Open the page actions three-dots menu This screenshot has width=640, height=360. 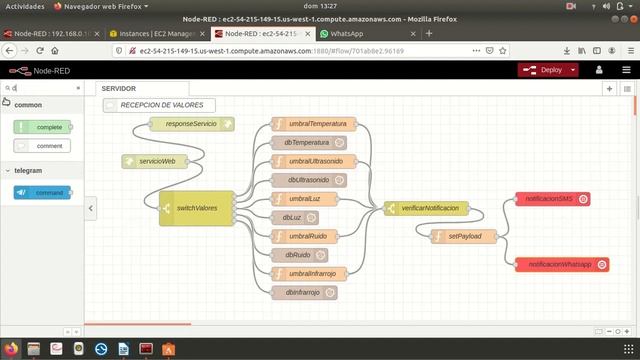pos(476,51)
